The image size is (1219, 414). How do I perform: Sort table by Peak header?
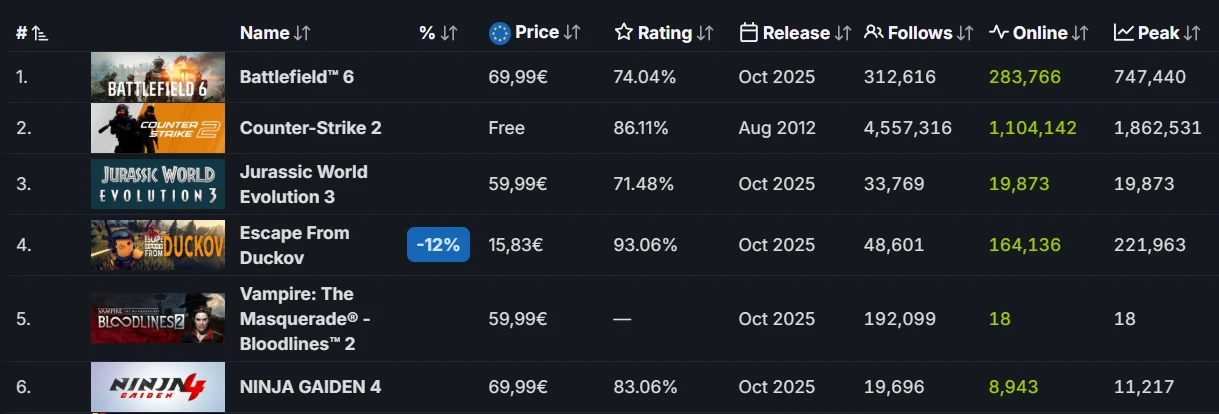(x=1158, y=33)
